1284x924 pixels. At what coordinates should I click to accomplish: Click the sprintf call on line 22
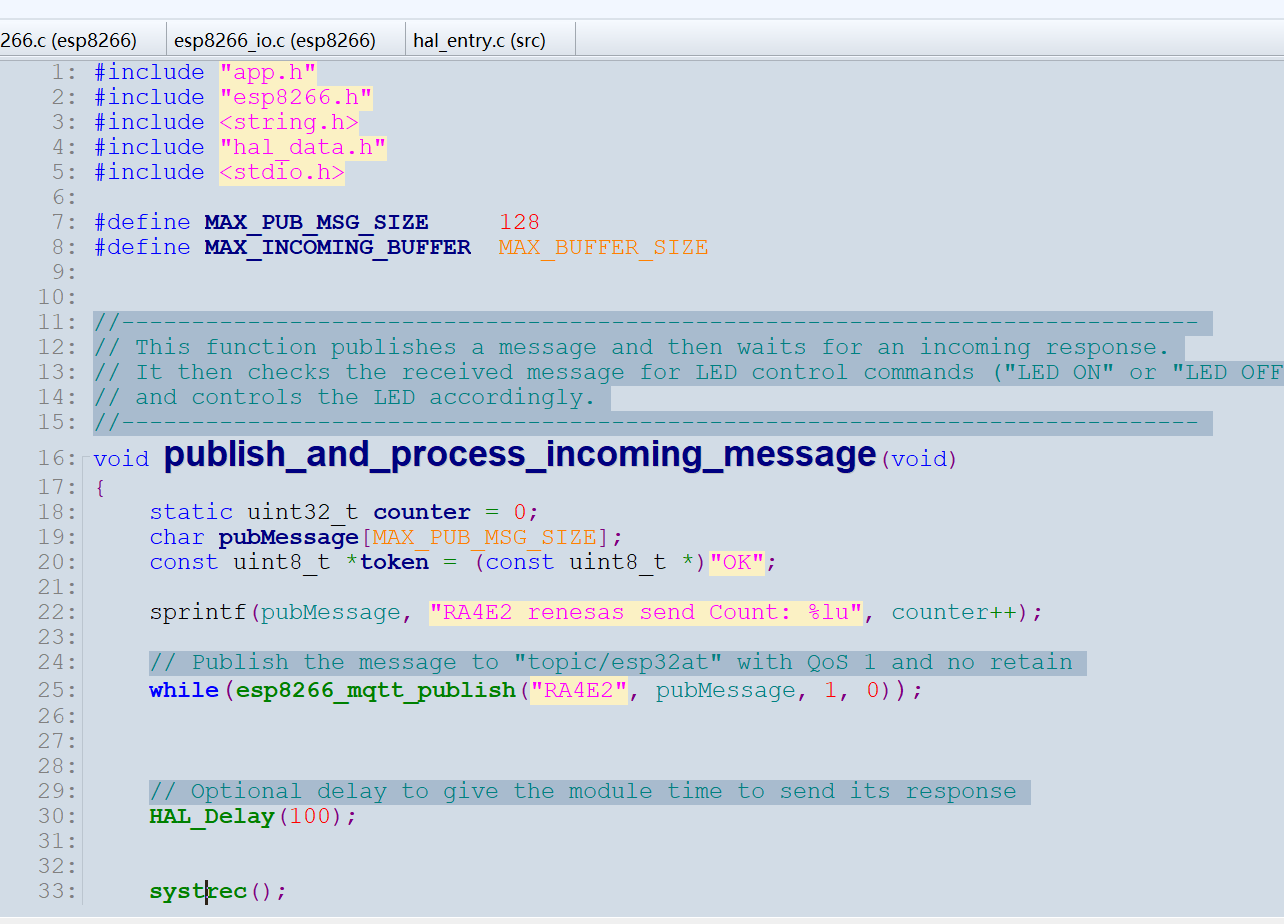[198, 612]
